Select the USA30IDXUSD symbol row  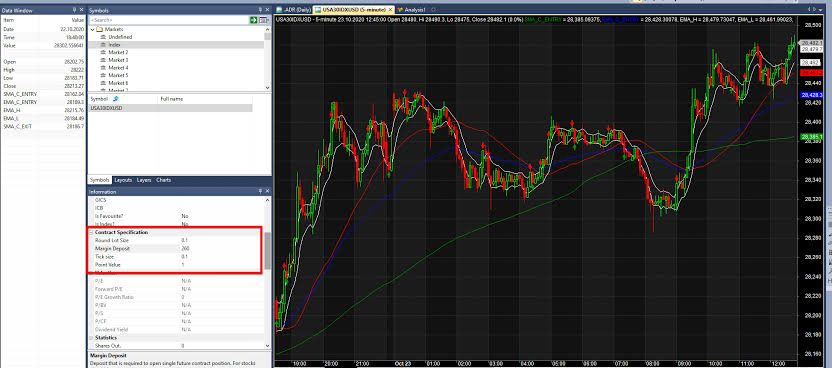[x=170, y=108]
